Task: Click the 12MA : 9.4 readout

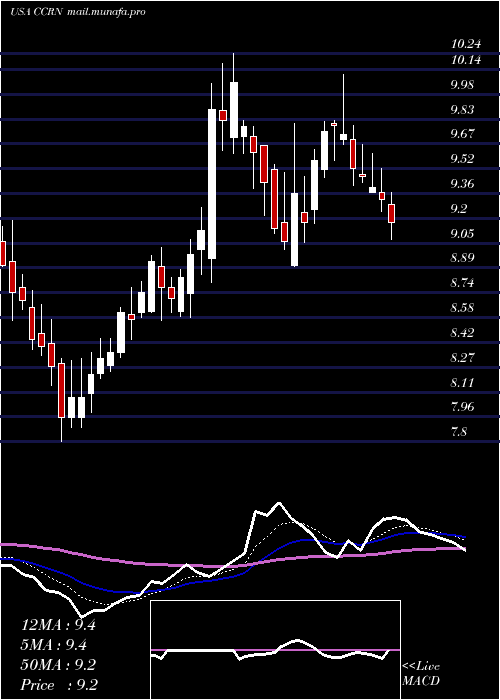Action: (x=58, y=625)
